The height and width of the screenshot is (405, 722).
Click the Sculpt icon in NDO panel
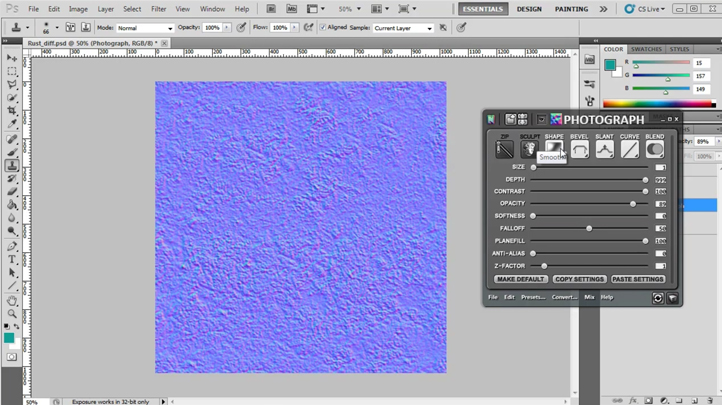[529, 150]
